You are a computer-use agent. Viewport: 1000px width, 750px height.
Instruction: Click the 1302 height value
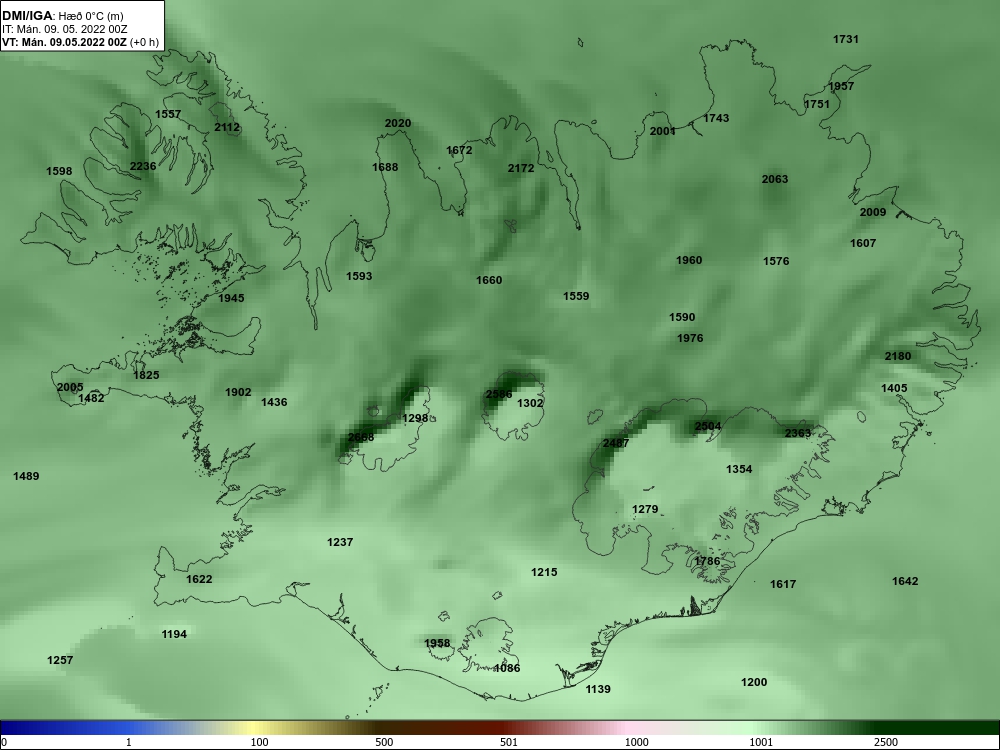(x=530, y=403)
